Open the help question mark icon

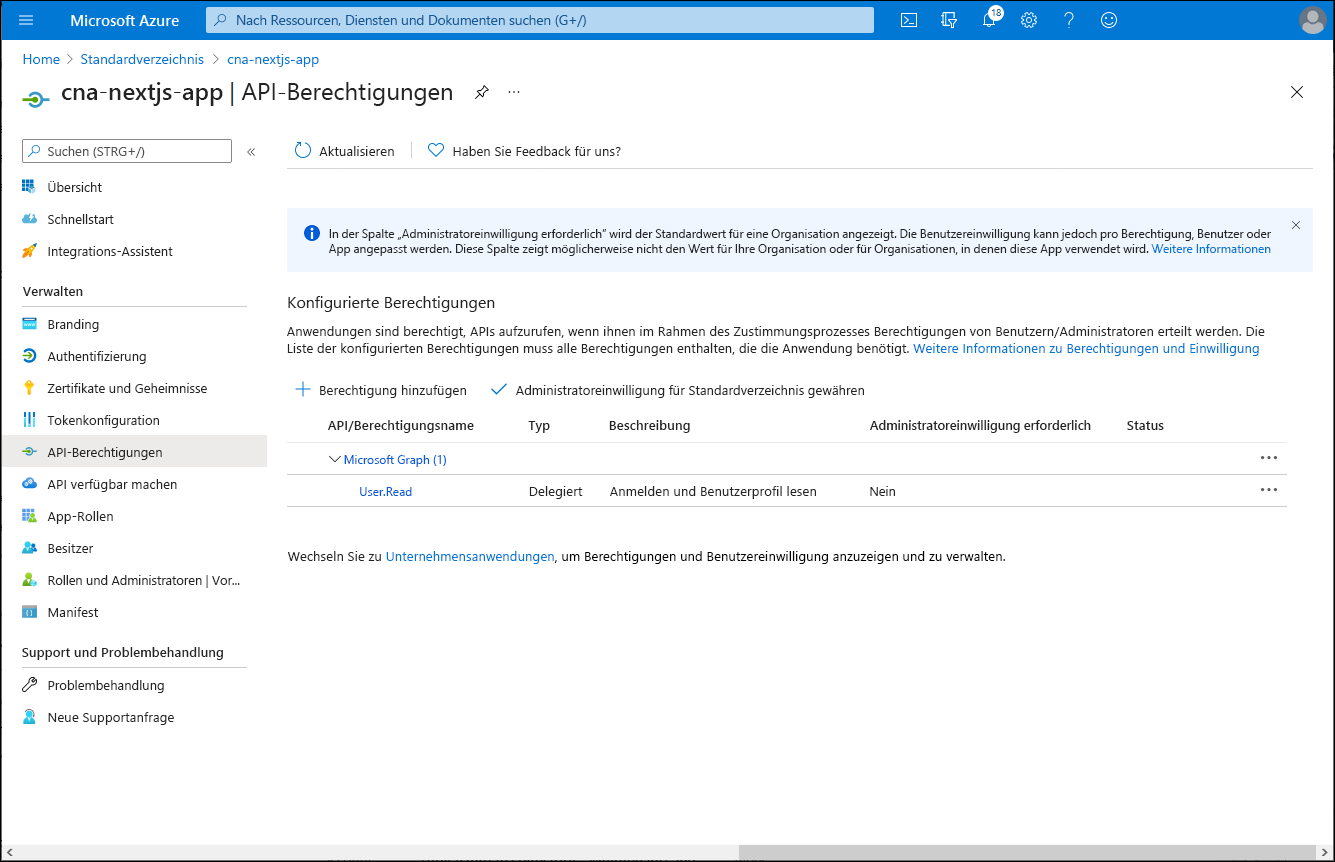tap(1069, 20)
